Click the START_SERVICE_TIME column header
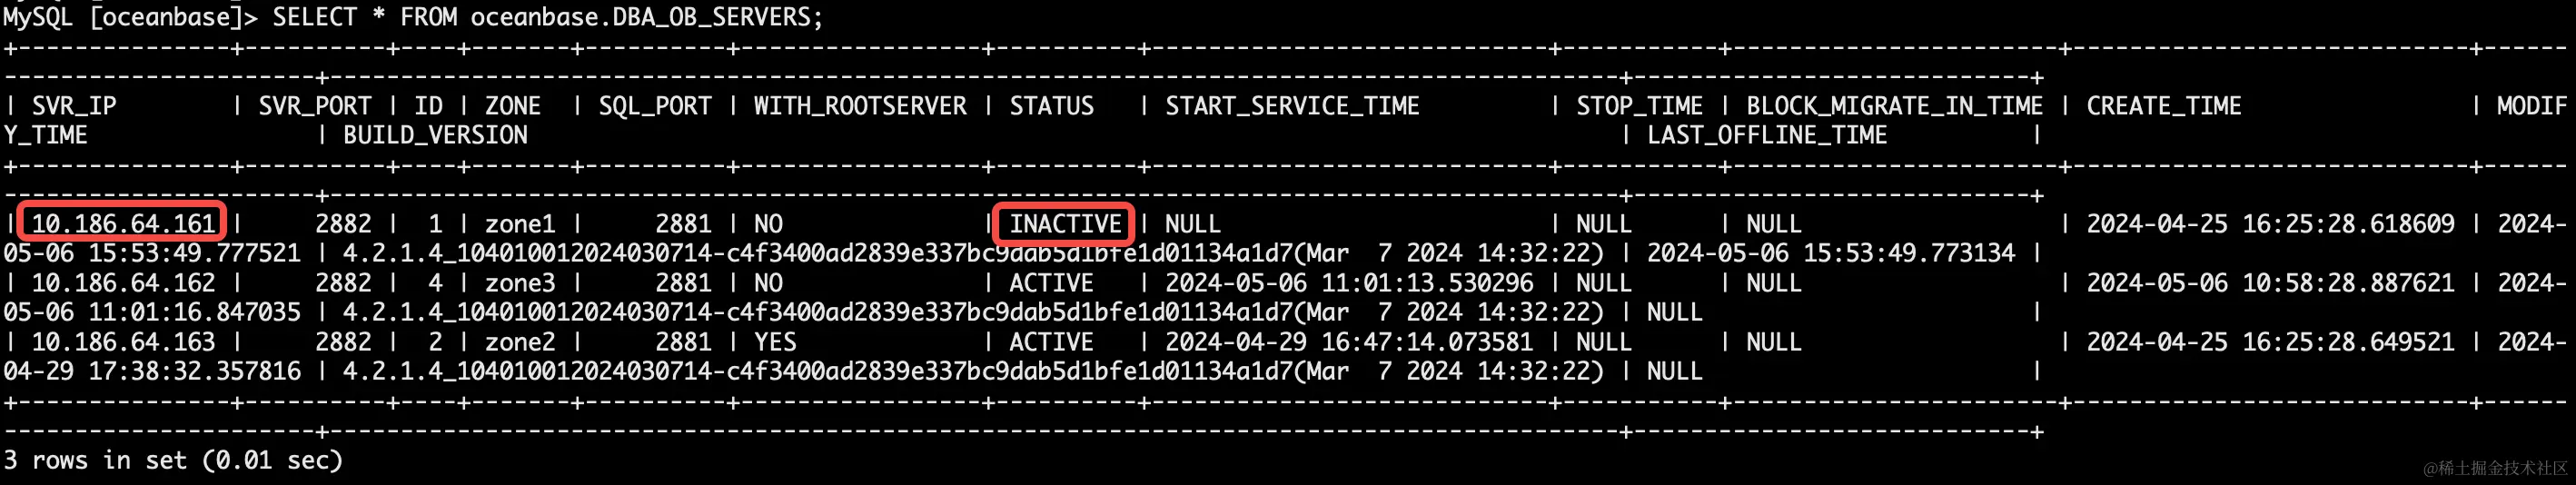 pos(1292,106)
